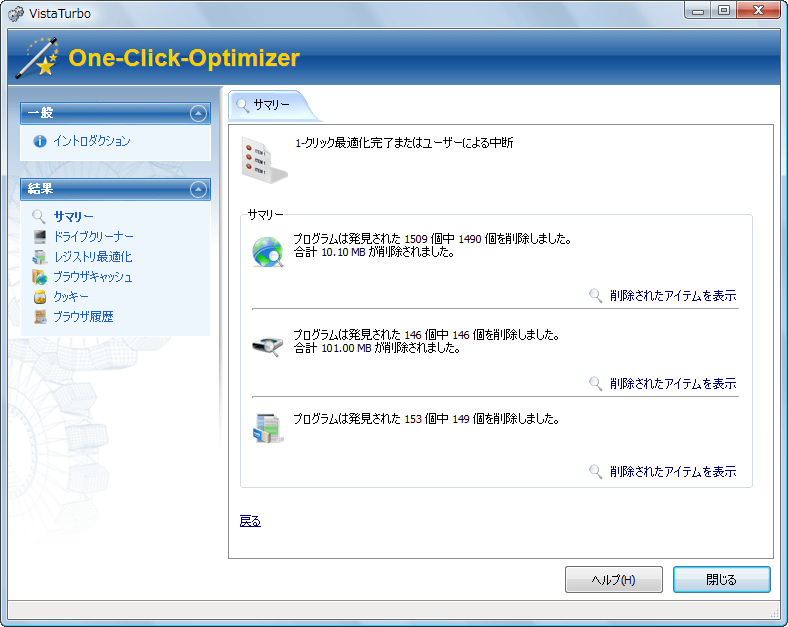The width and height of the screenshot is (788, 627).
Task: Click the ブラウザキャッシュ folder-globe icon
Action: pyautogui.click(x=40, y=277)
